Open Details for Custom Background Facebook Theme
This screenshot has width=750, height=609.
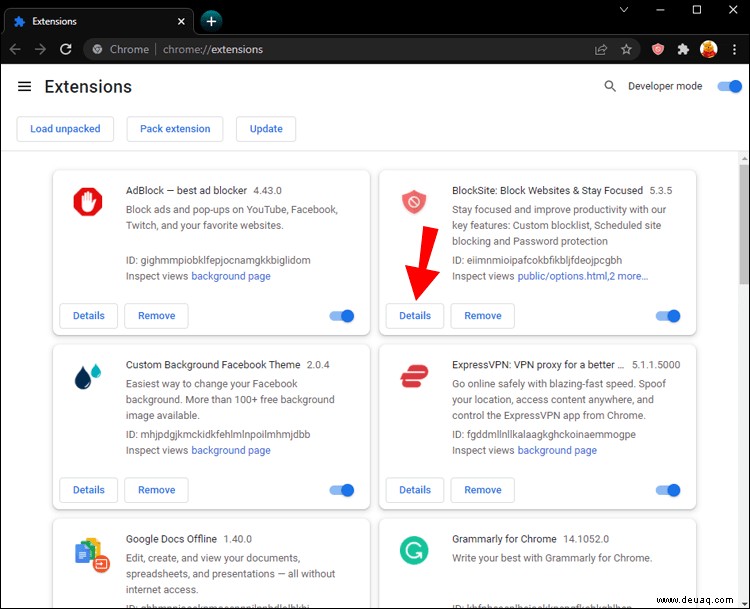click(x=88, y=490)
